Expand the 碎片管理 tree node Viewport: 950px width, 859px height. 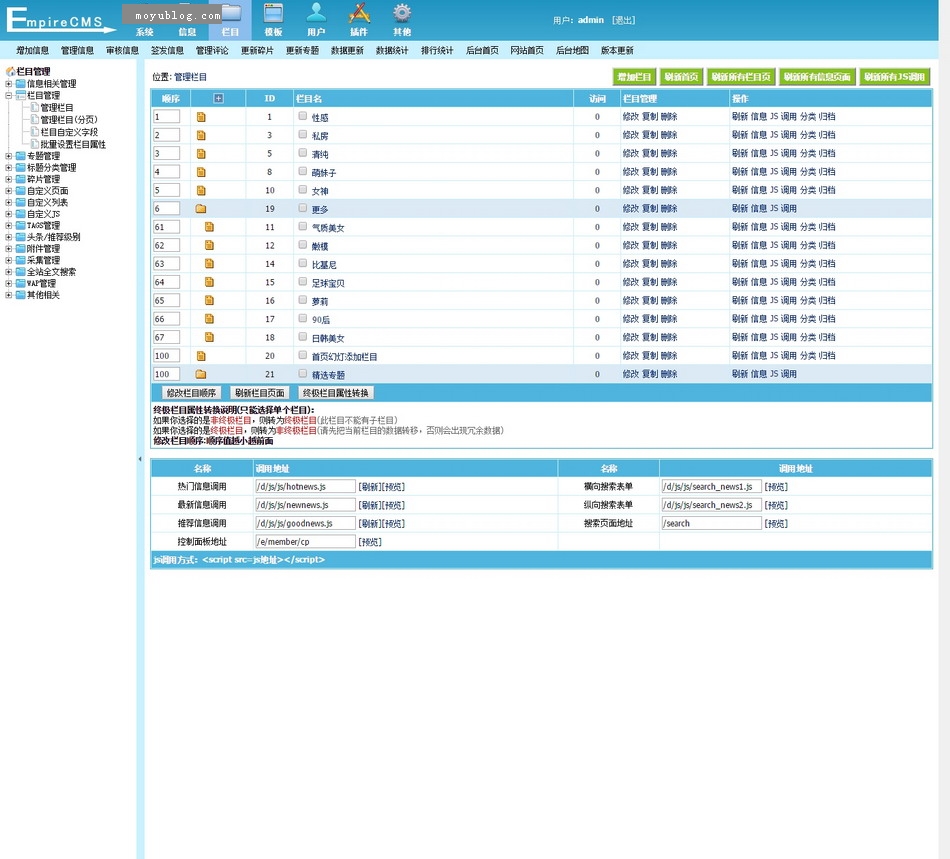click(8, 179)
